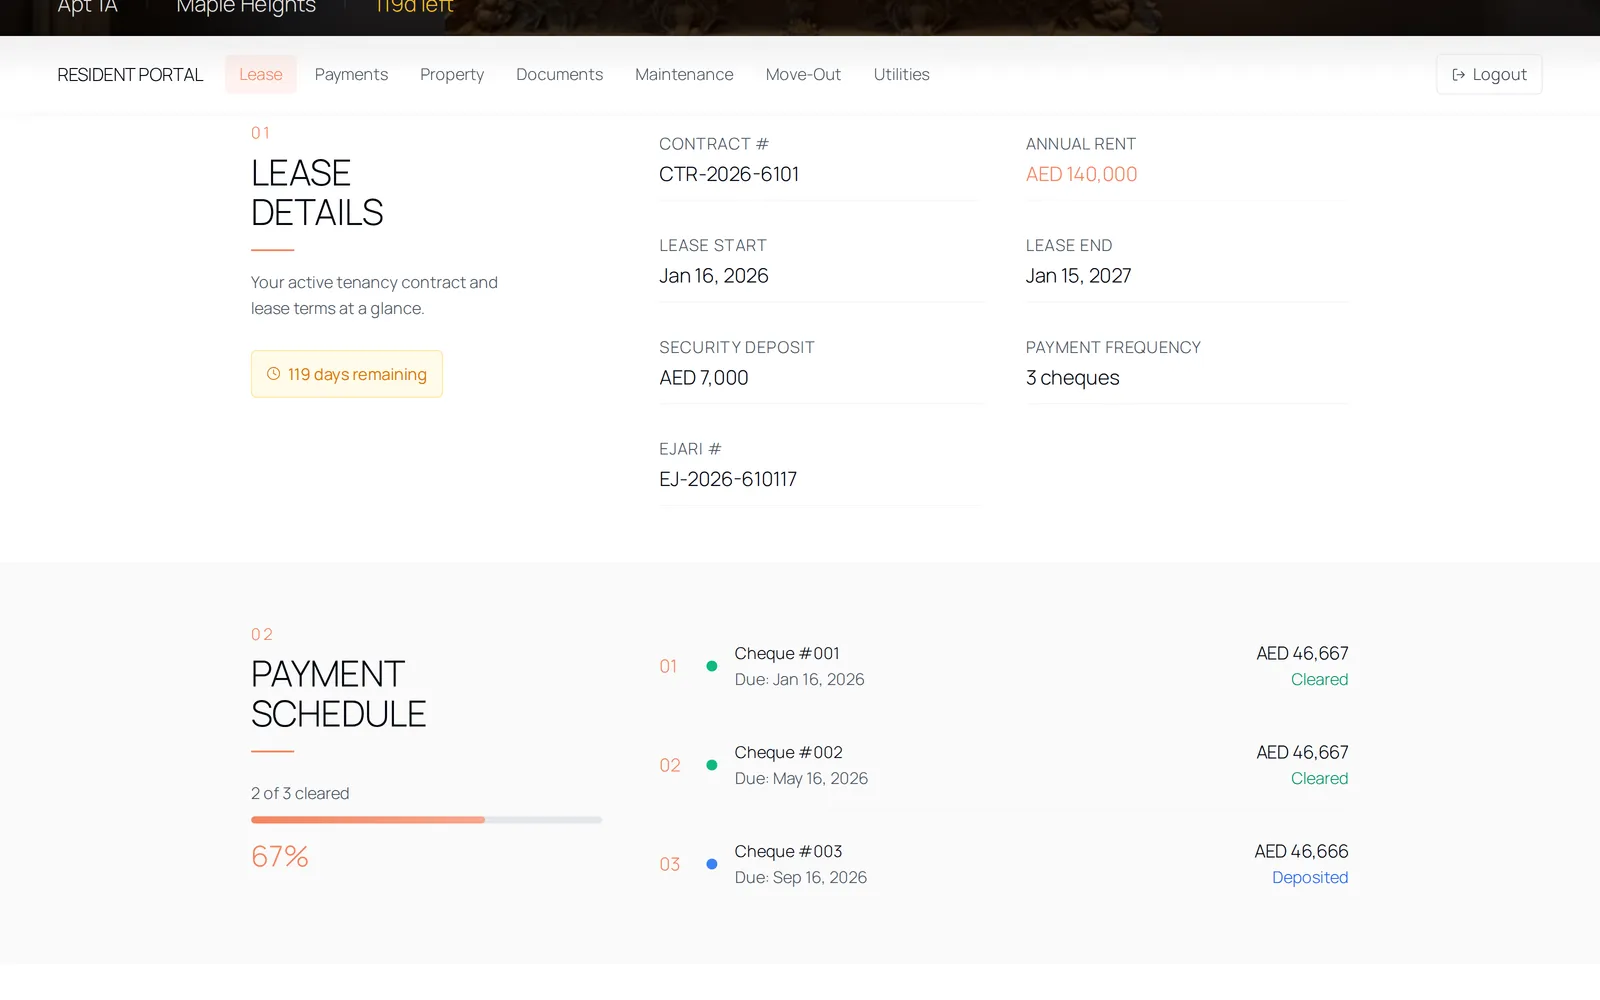Go to the Property tab

(x=452, y=75)
